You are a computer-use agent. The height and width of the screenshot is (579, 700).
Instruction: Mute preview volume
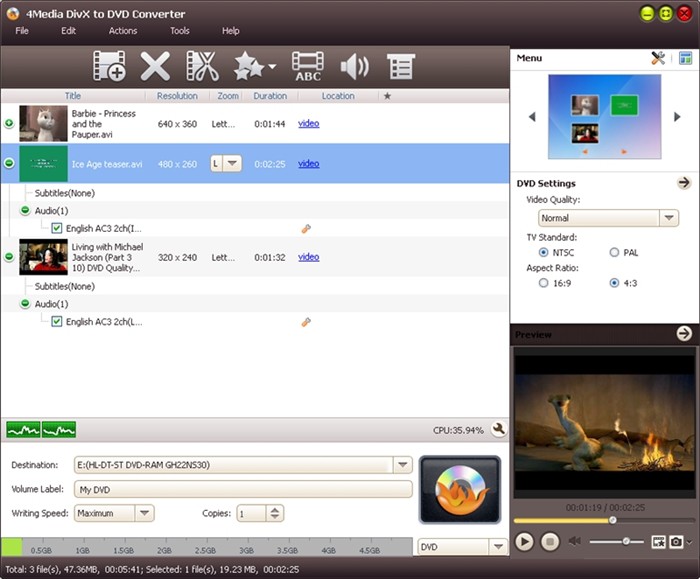coord(574,542)
